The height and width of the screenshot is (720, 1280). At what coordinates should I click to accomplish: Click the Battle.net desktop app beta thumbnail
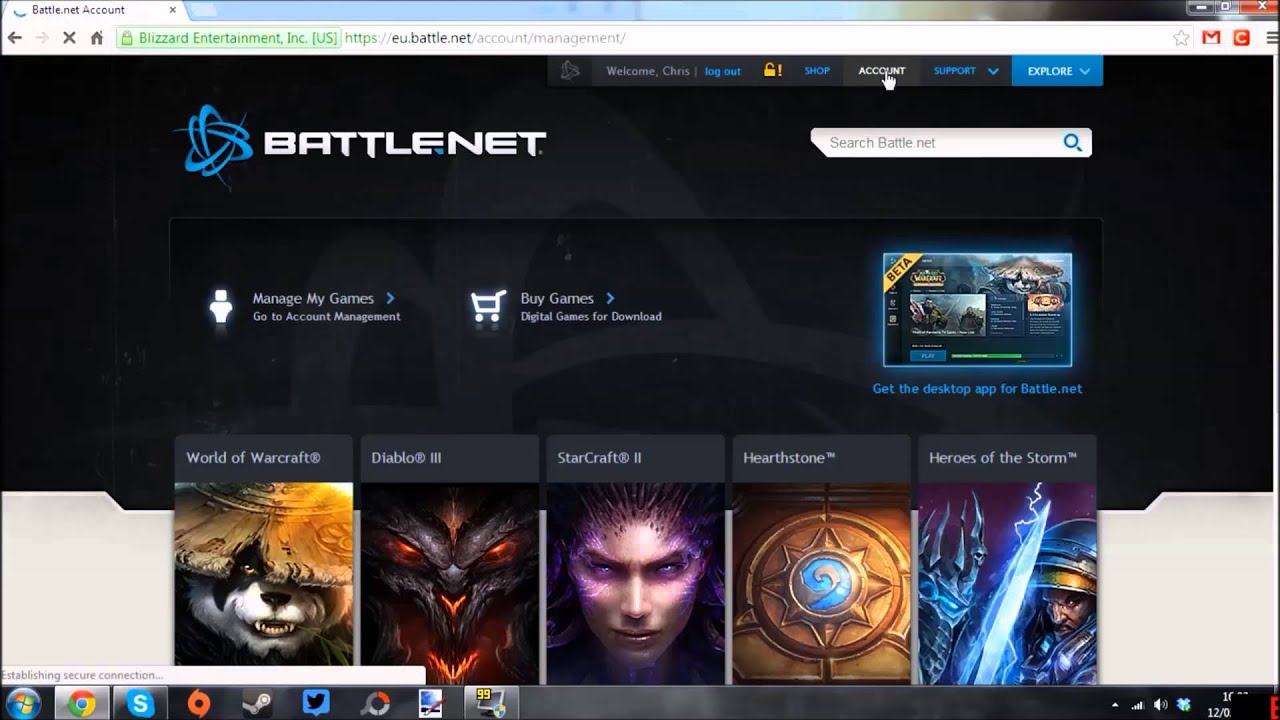[x=977, y=310]
